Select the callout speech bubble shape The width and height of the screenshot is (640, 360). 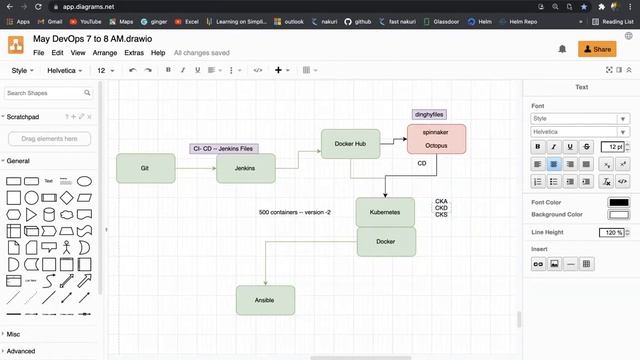coord(49,247)
